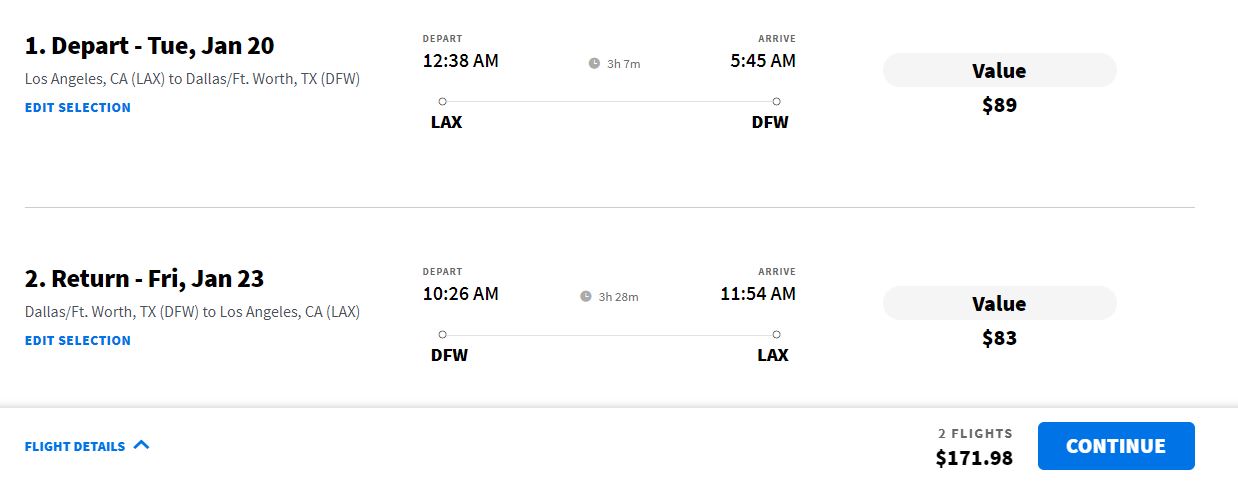Click the DFW destination circle marker on departing flight
The image size is (1238, 491).
776,101
